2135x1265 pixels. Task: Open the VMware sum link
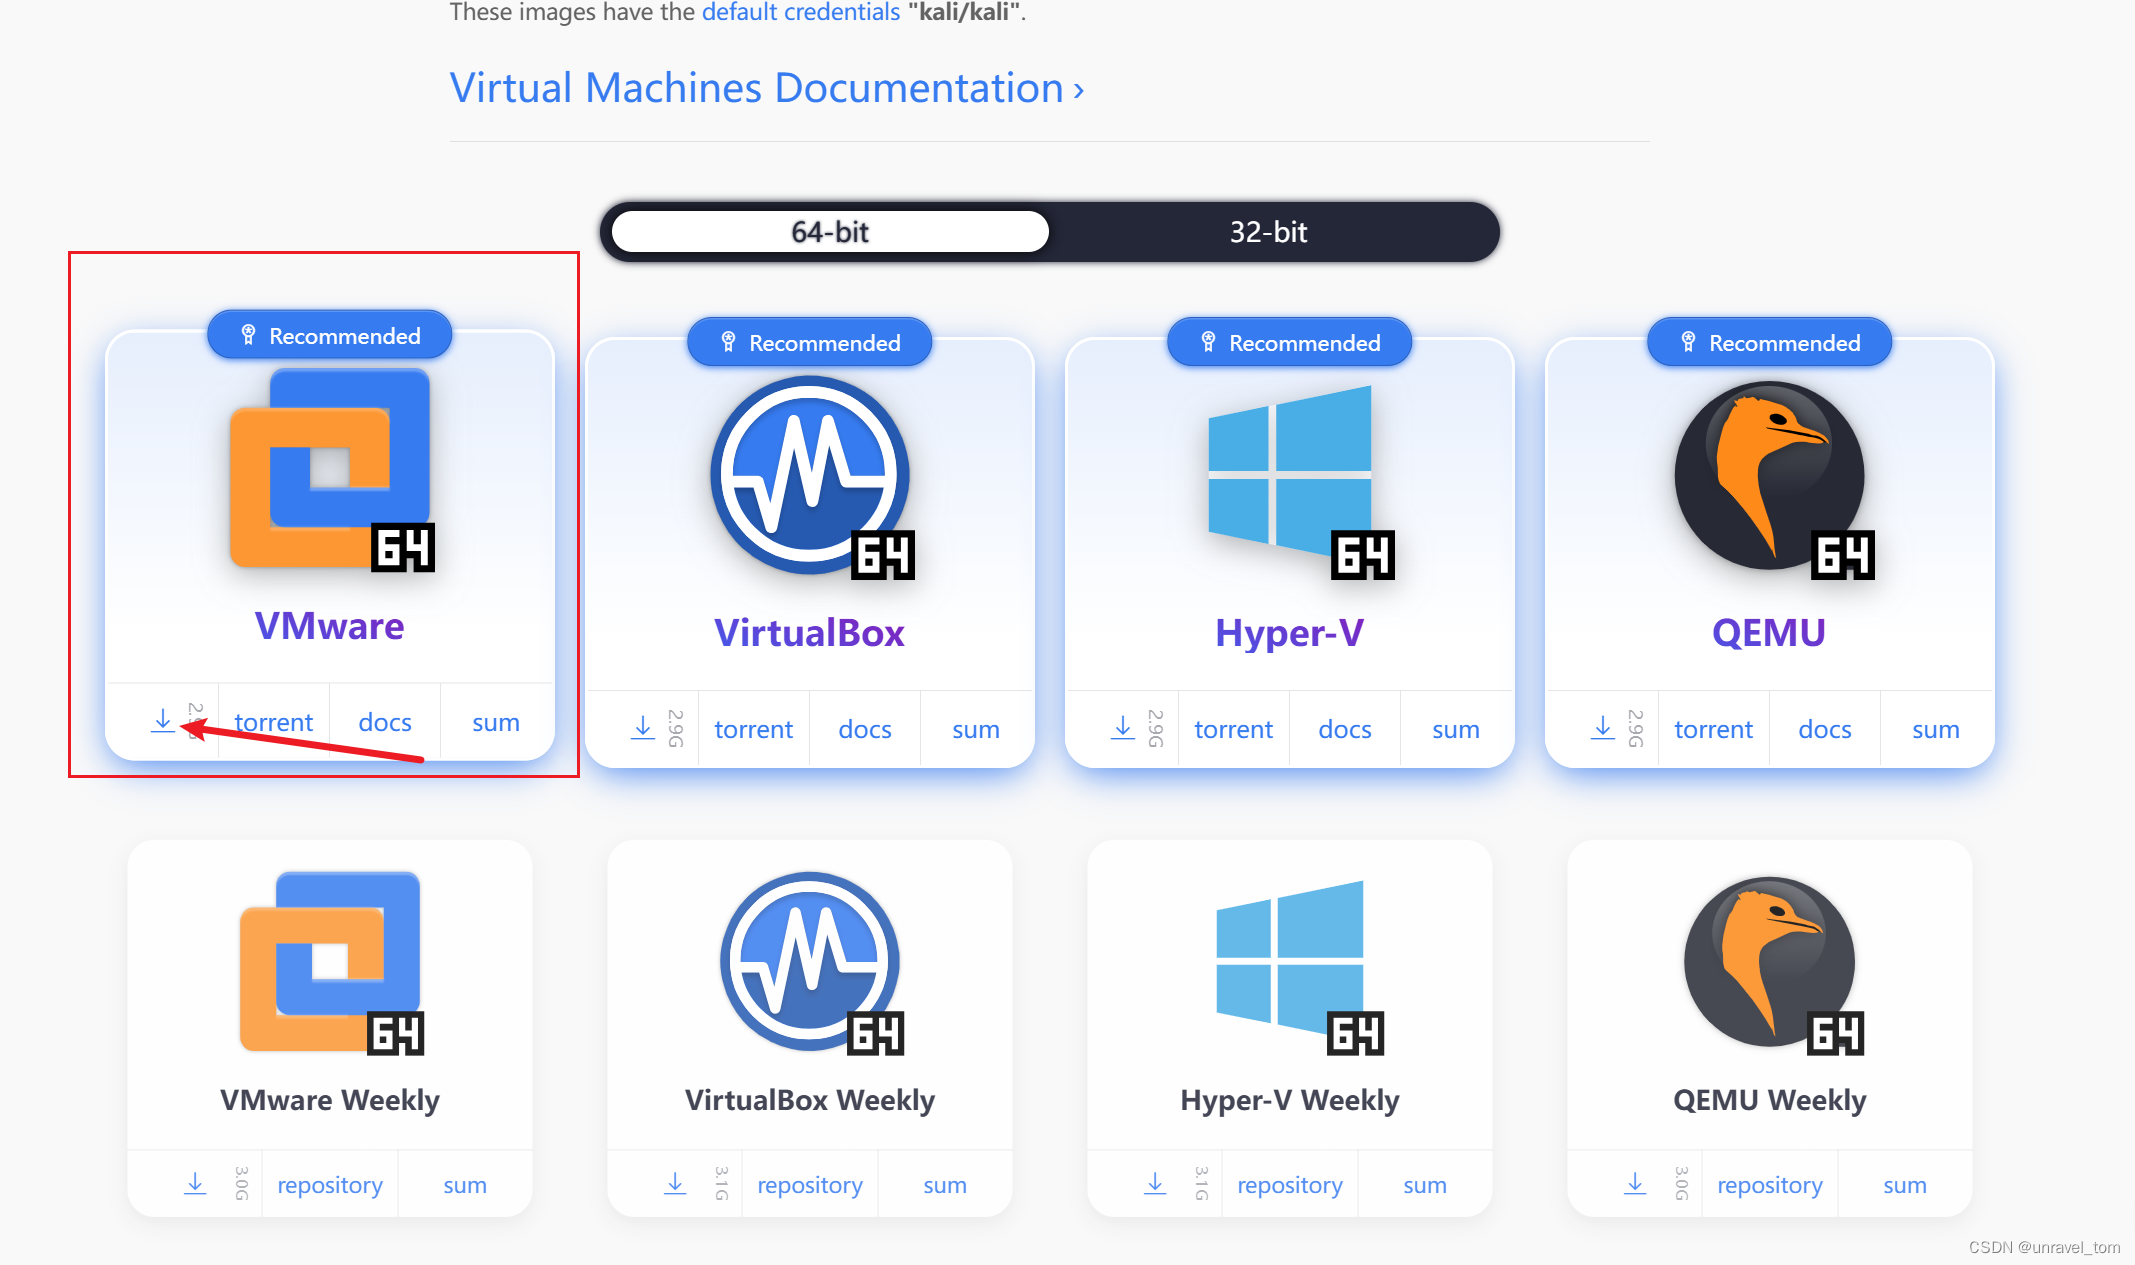pos(496,722)
